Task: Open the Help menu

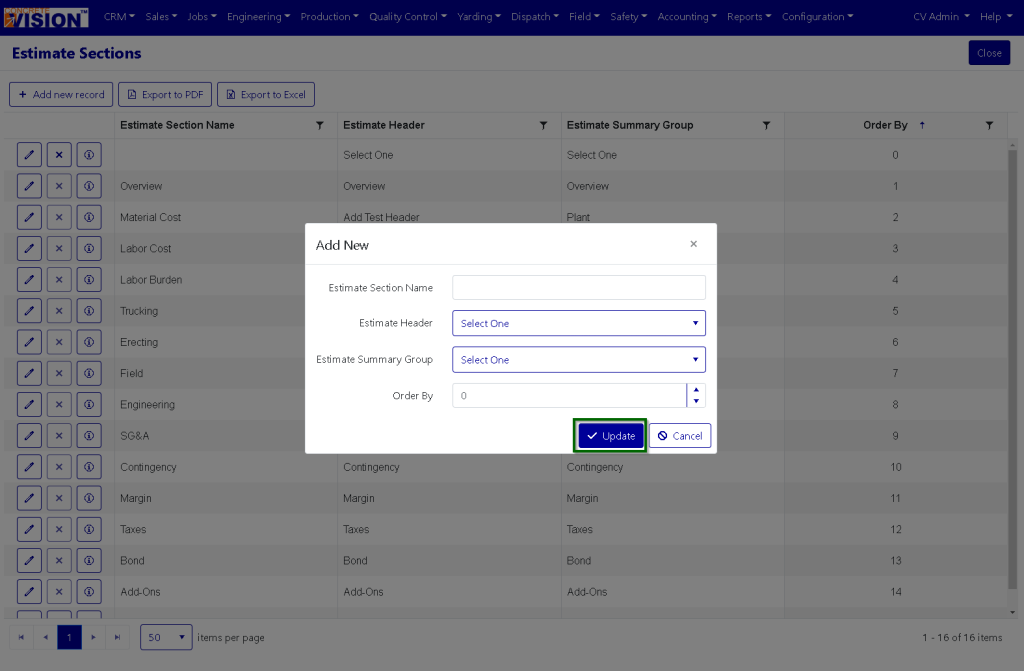Action: click(x=995, y=16)
